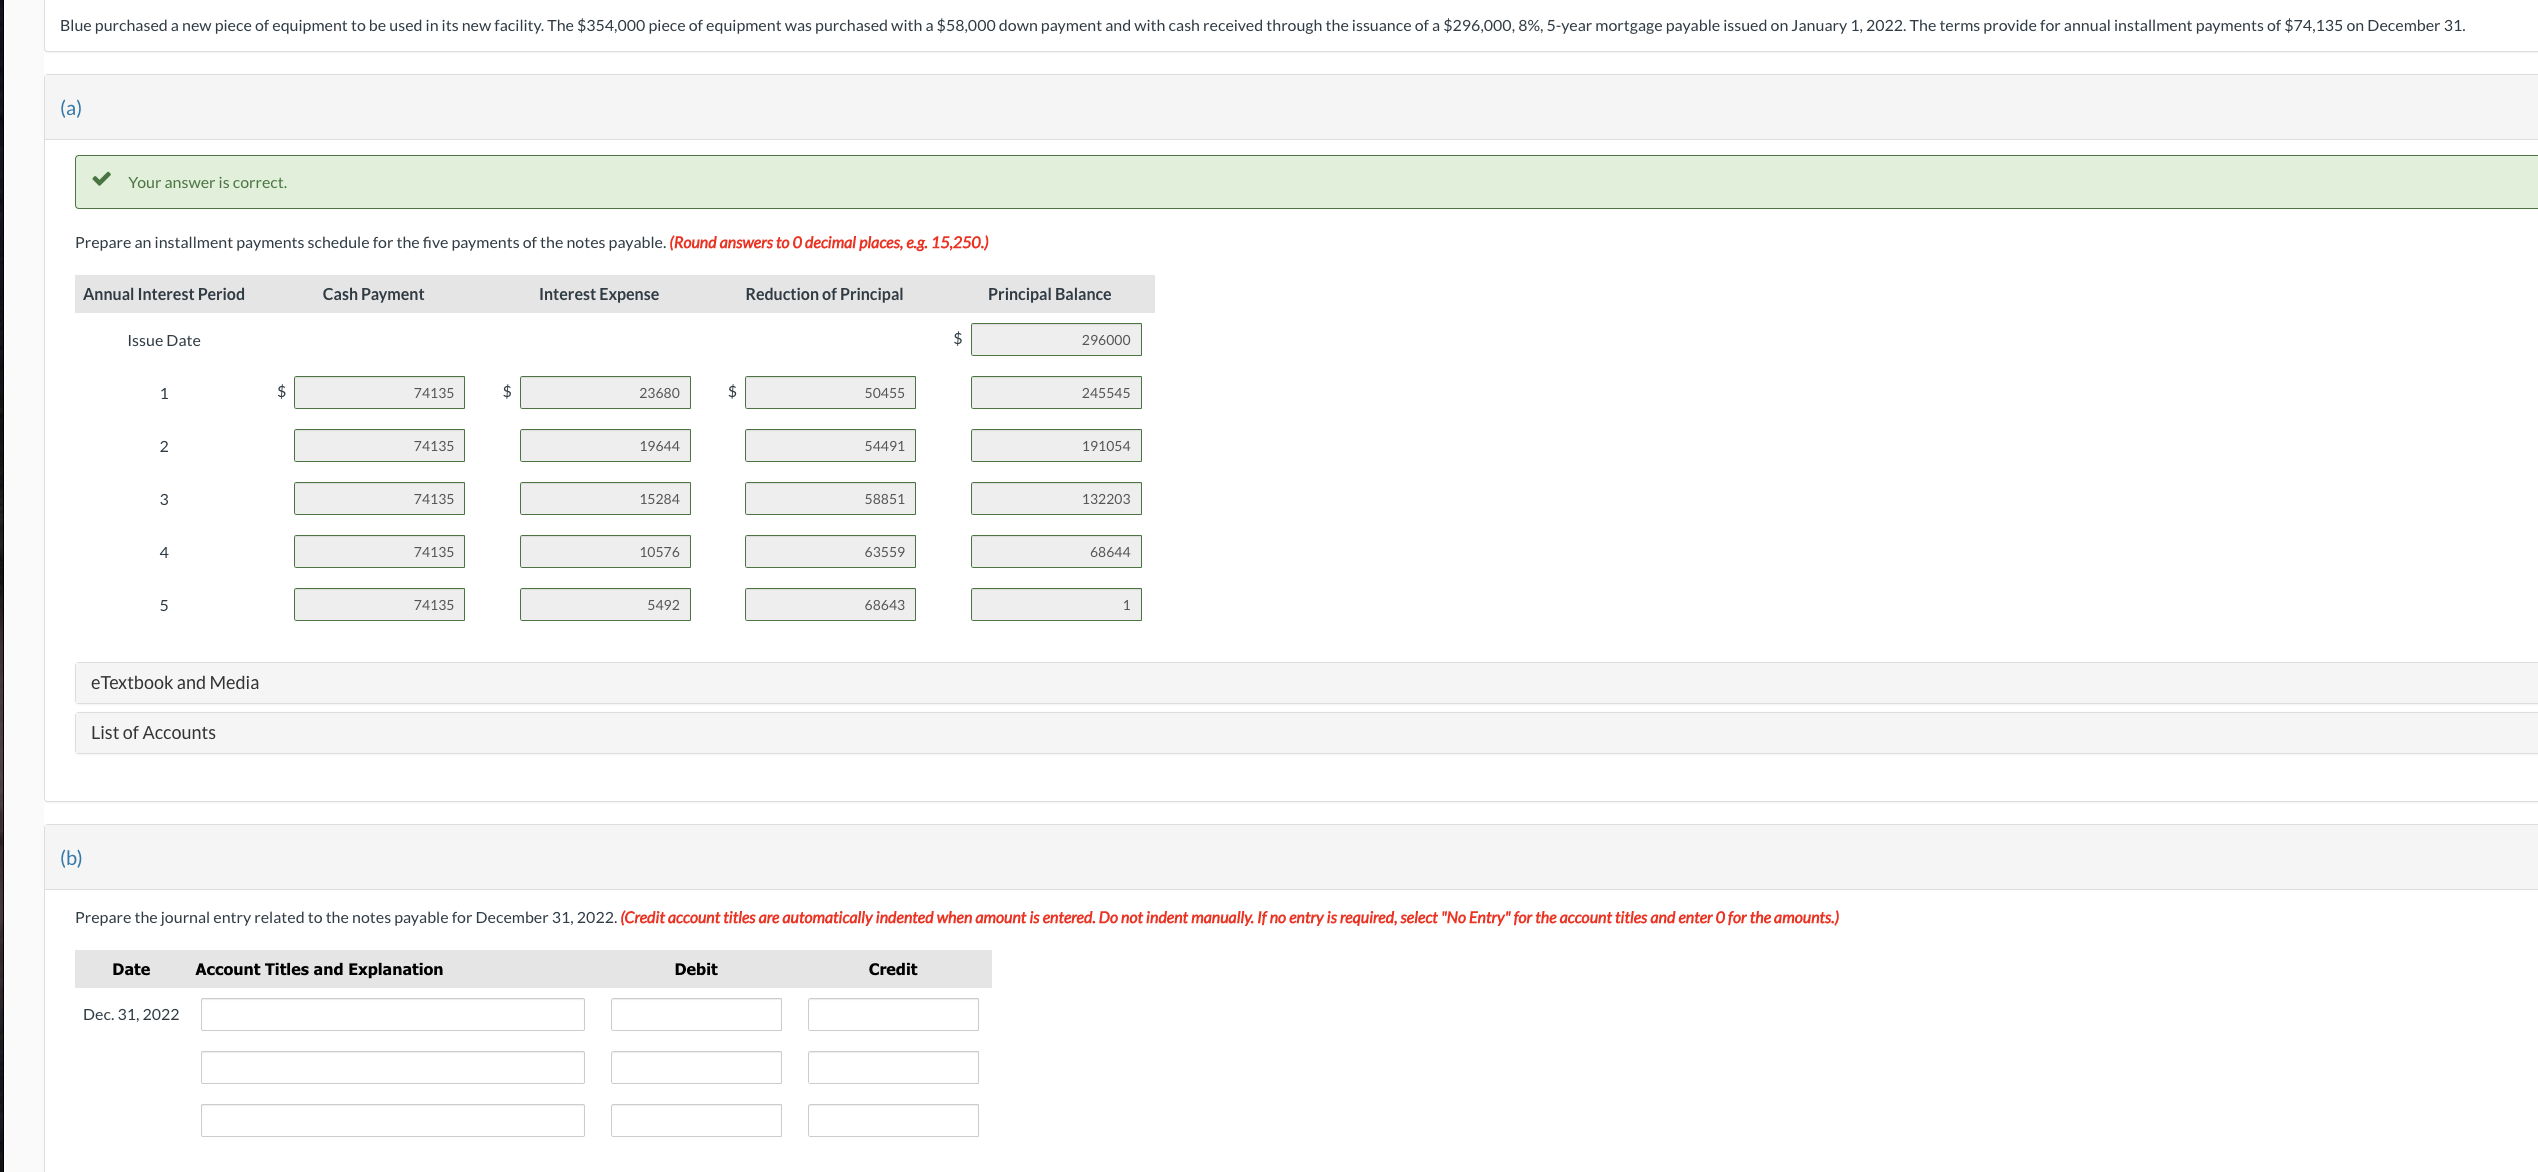2538x1172 pixels.
Task: Click the (a) section header label
Action: point(71,108)
